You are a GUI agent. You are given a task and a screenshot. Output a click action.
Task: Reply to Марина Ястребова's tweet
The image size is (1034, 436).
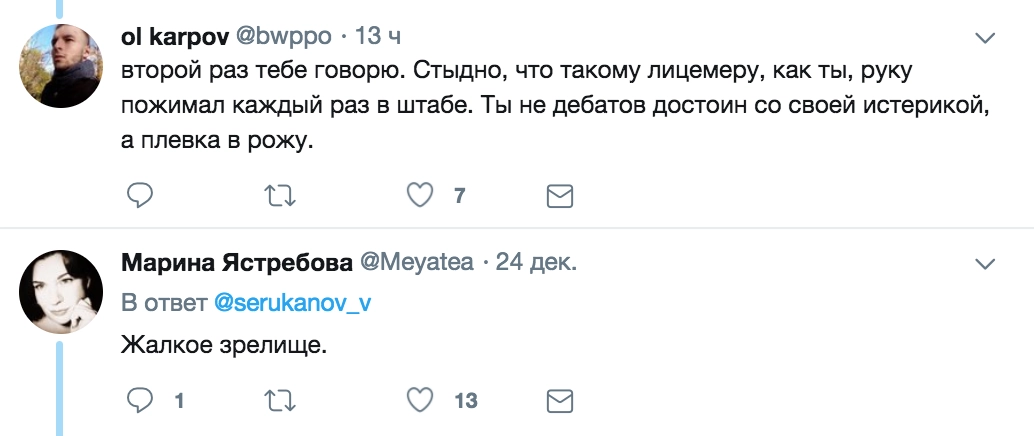pyautogui.click(x=140, y=401)
